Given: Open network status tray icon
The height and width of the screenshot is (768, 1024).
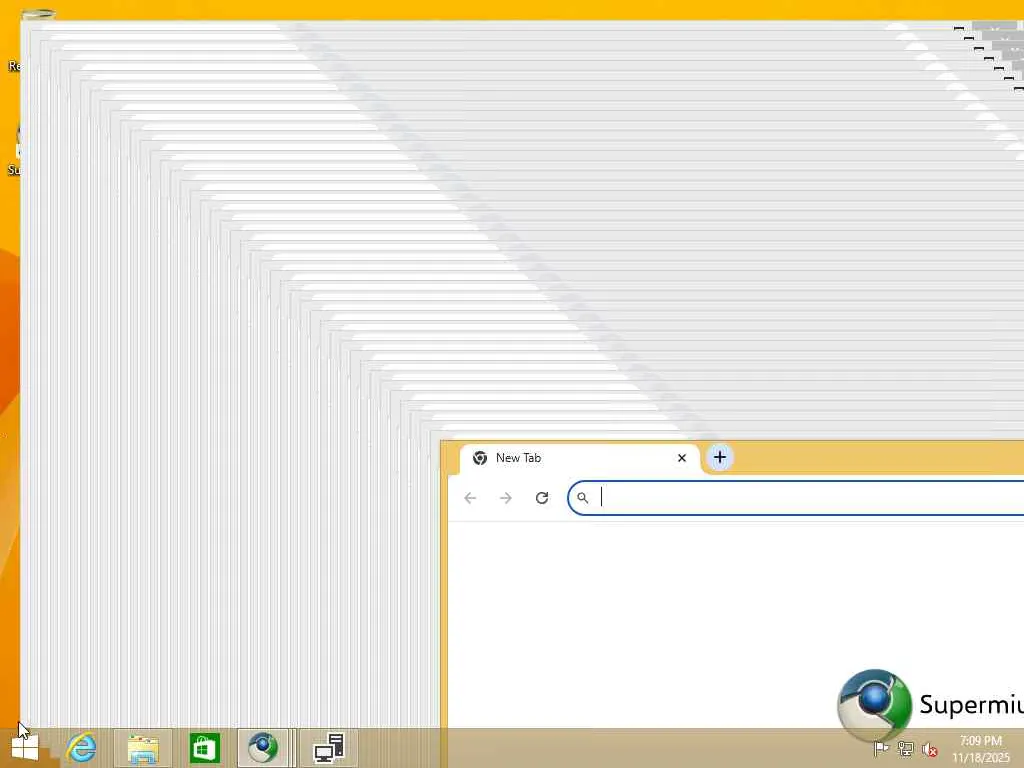Looking at the screenshot, I should tap(905, 749).
